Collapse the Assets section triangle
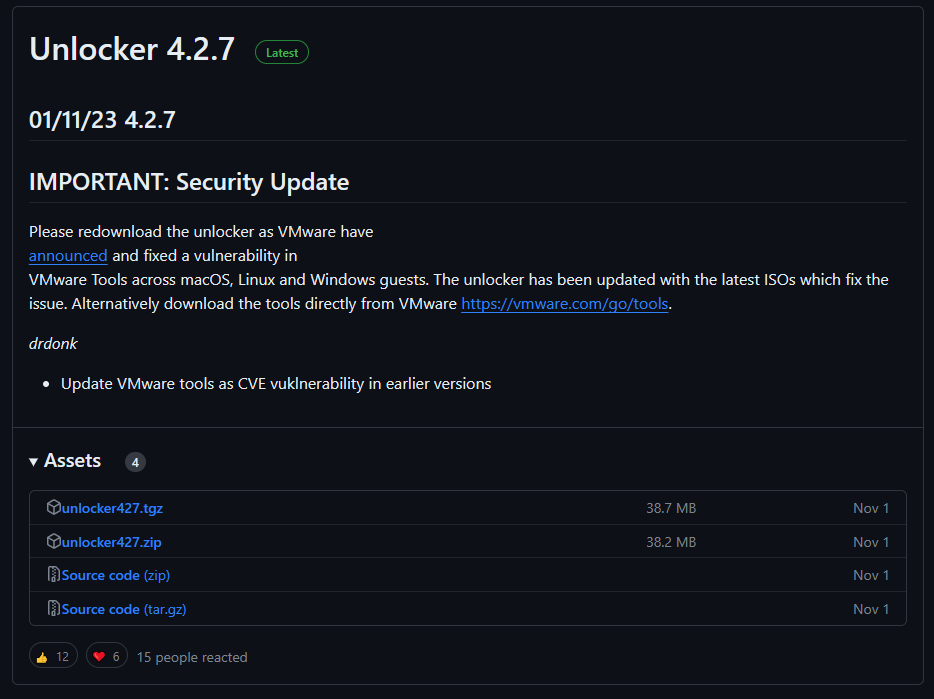The image size is (934, 699). (33, 462)
